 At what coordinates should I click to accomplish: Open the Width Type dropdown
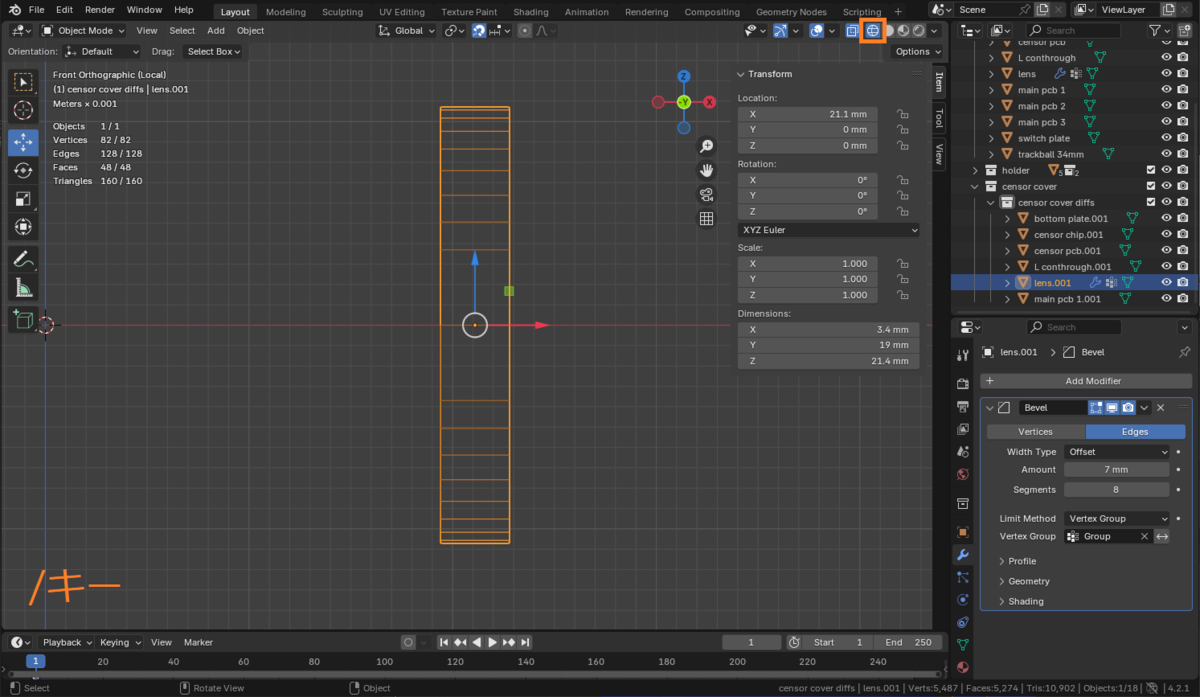1116,452
